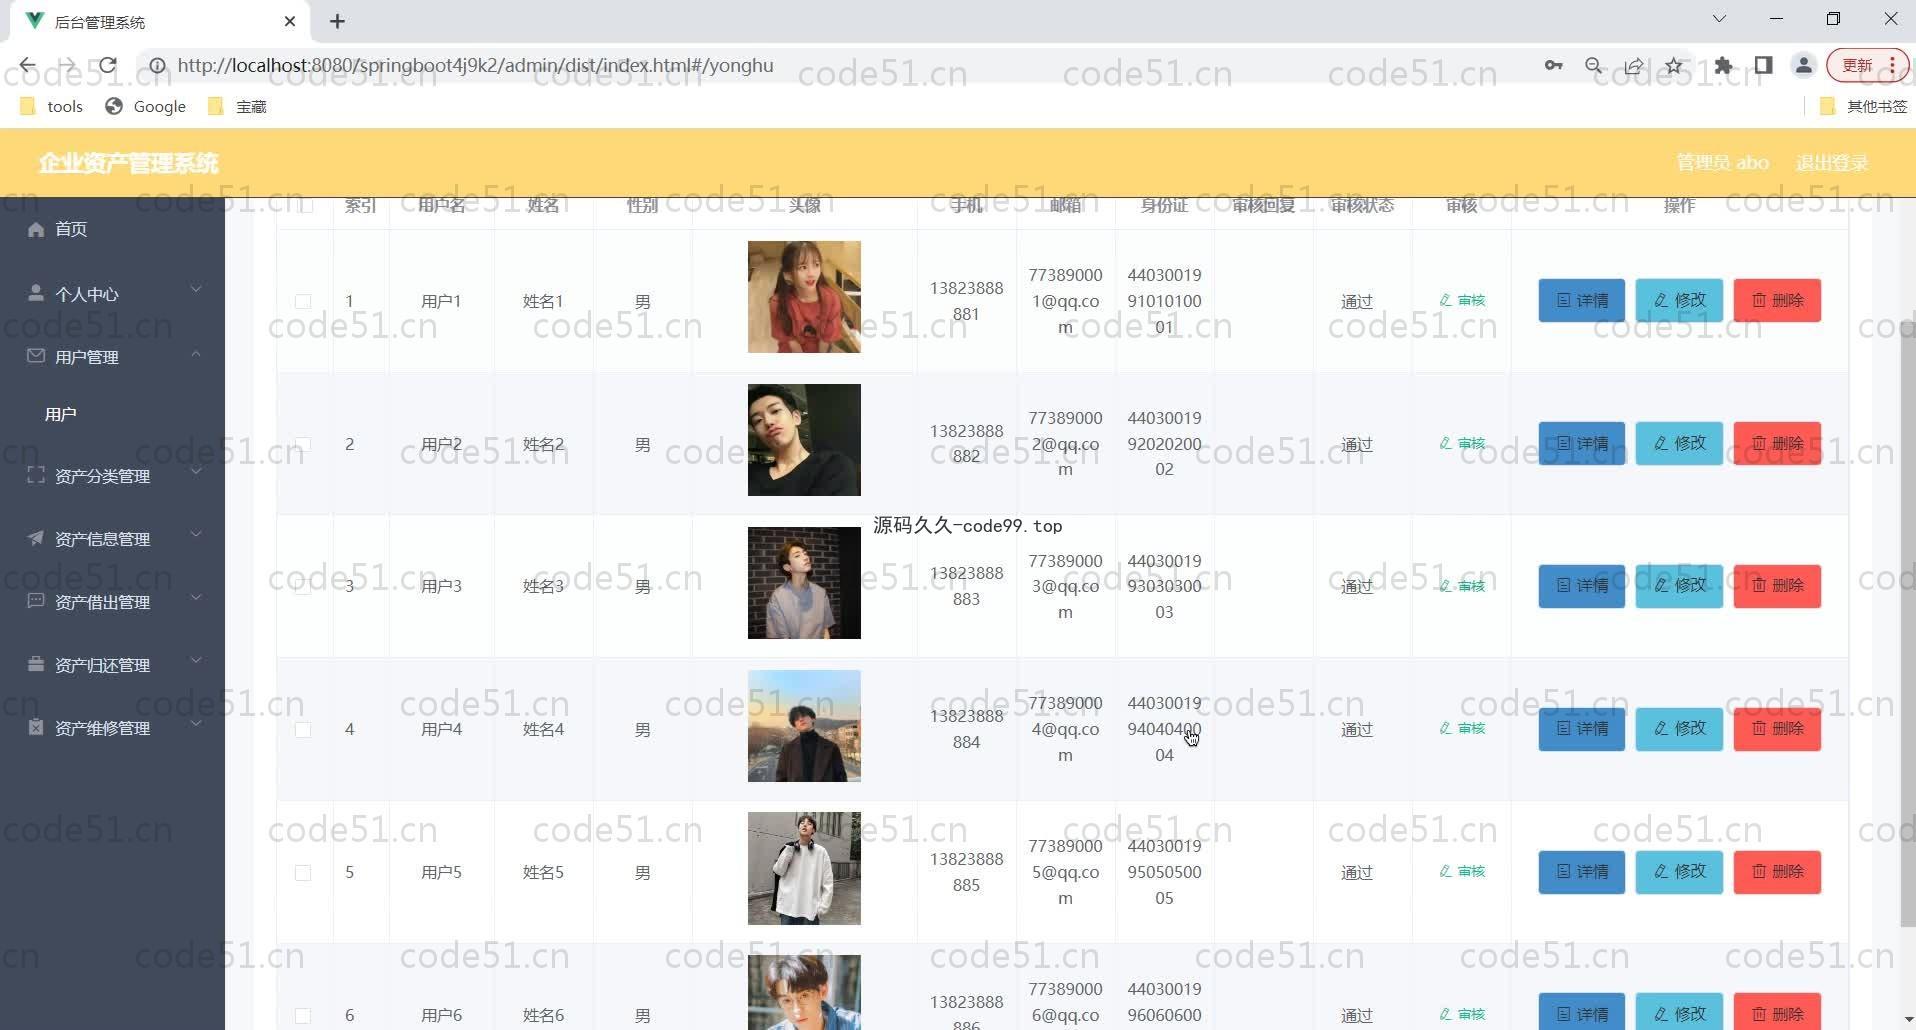Image resolution: width=1916 pixels, height=1030 pixels.
Task: Reload the page with the refresh icon
Action: [x=107, y=65]
